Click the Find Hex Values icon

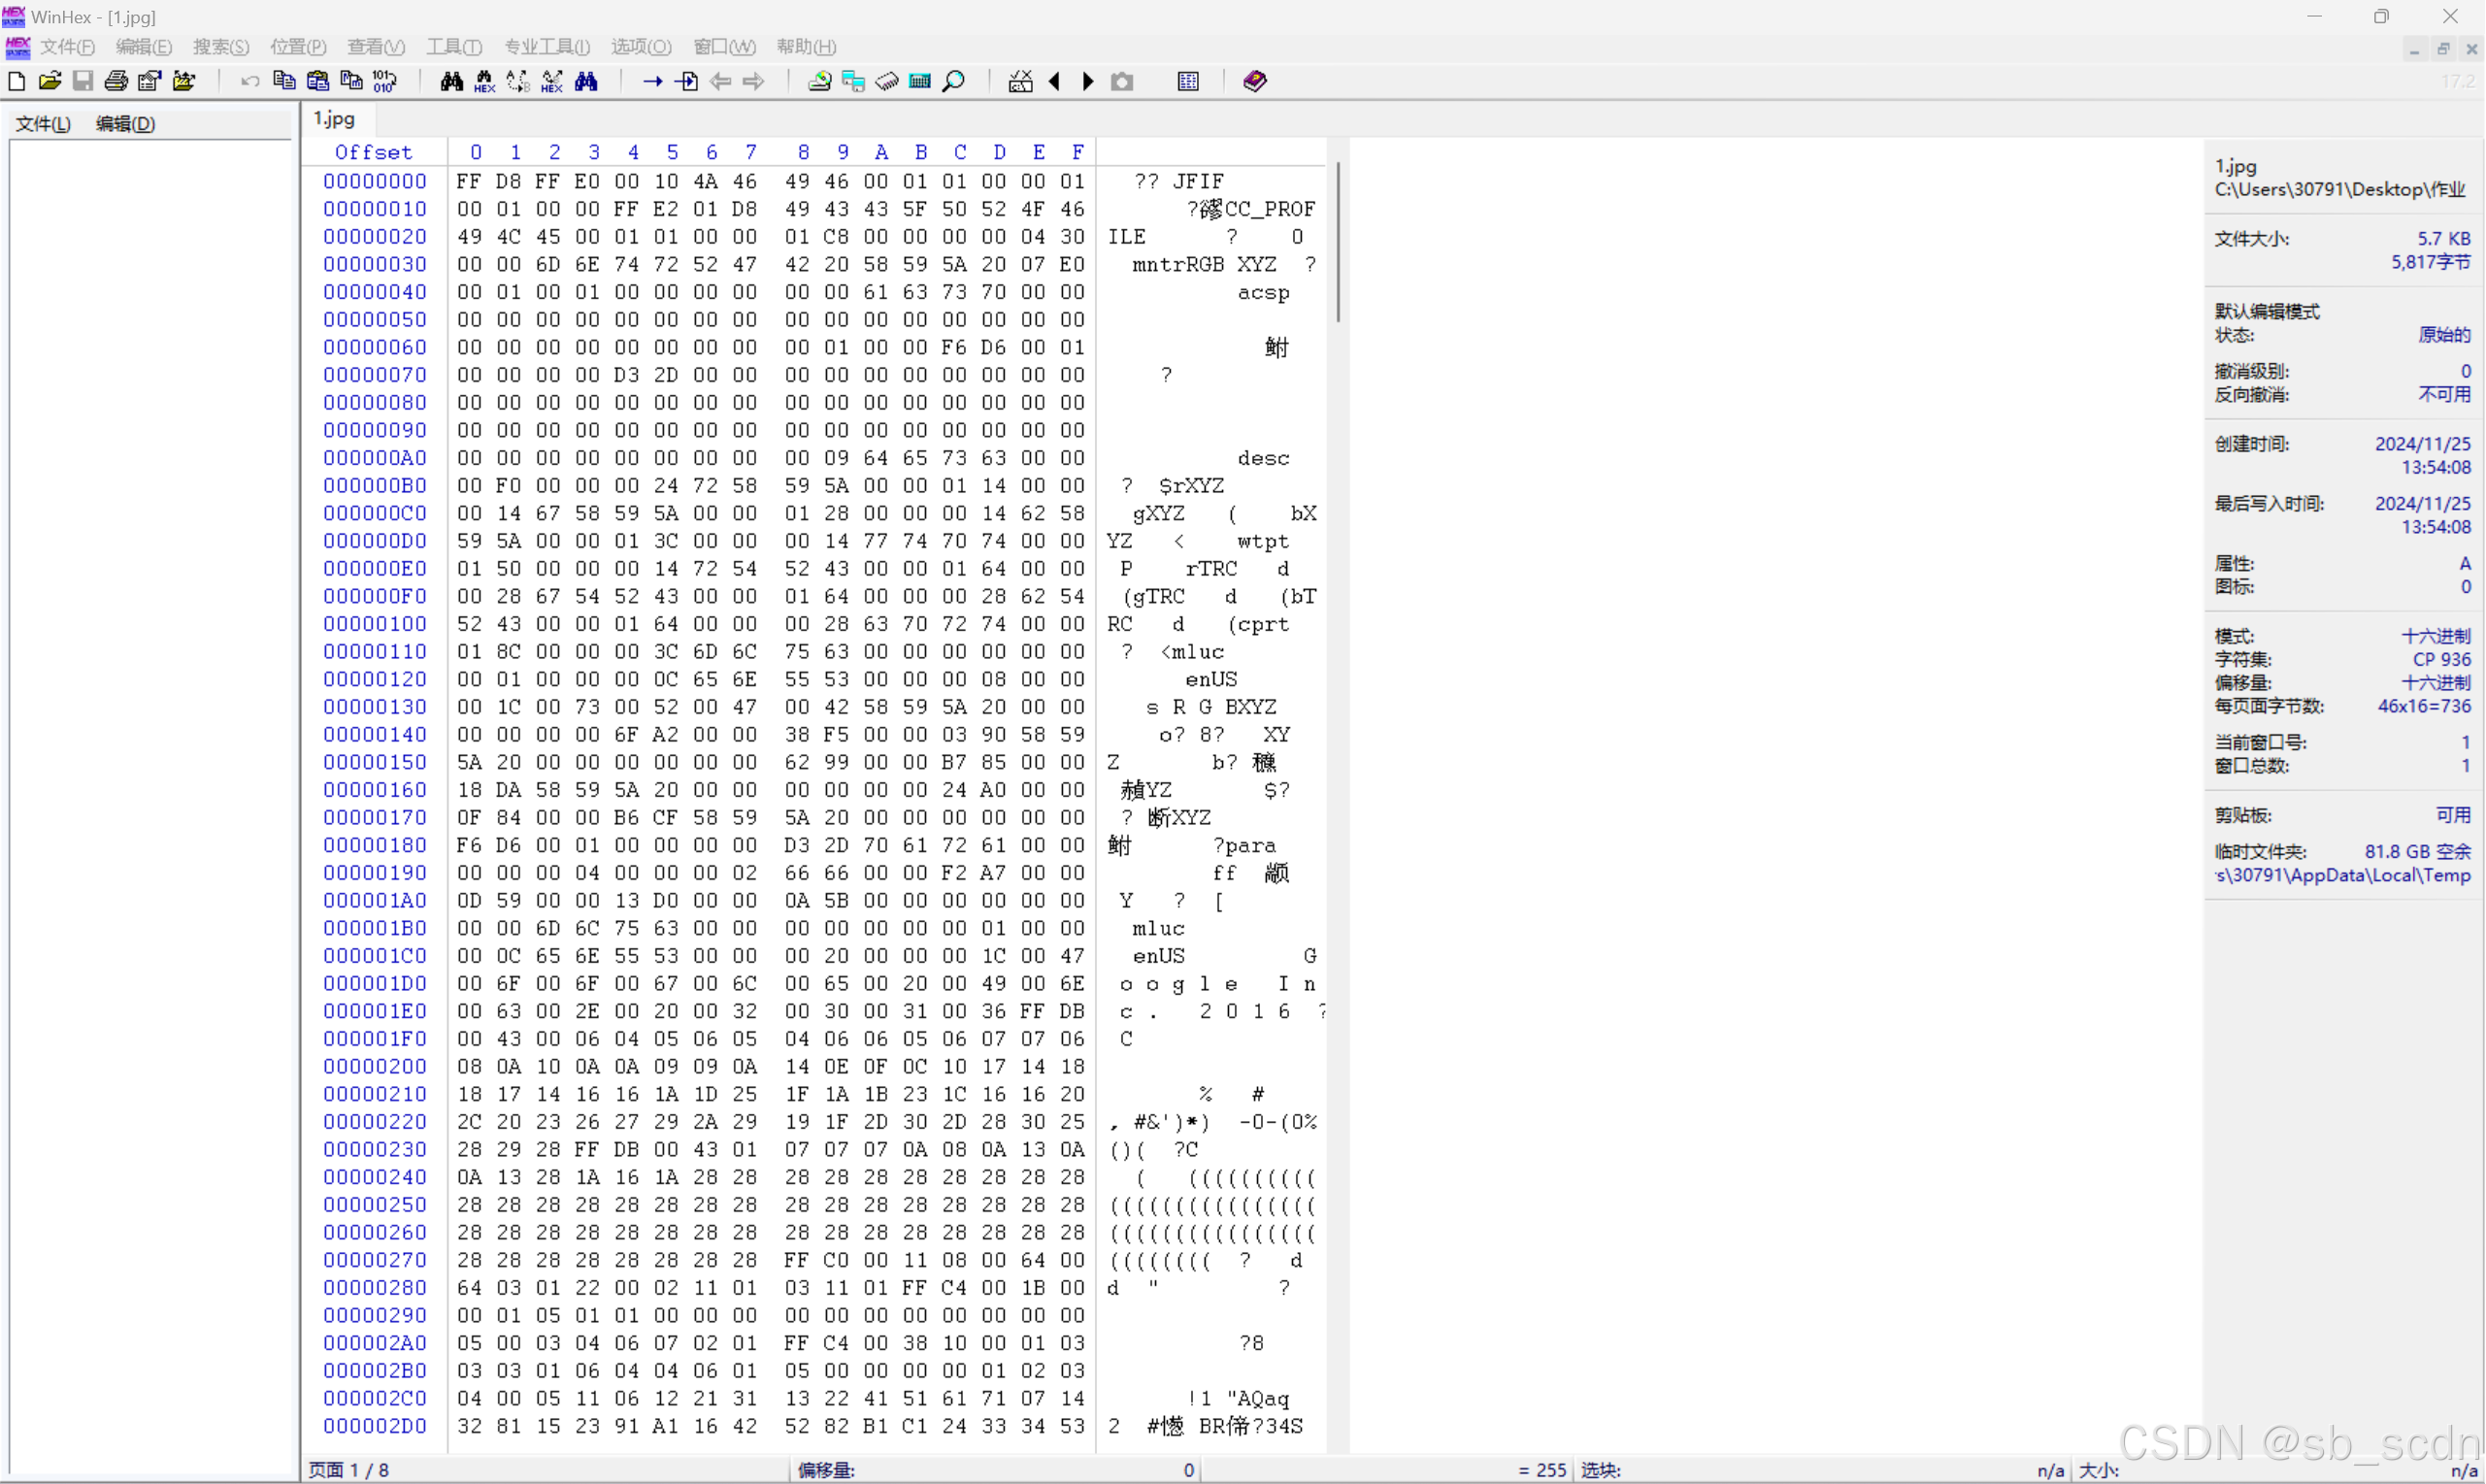[x=485, y=81]
